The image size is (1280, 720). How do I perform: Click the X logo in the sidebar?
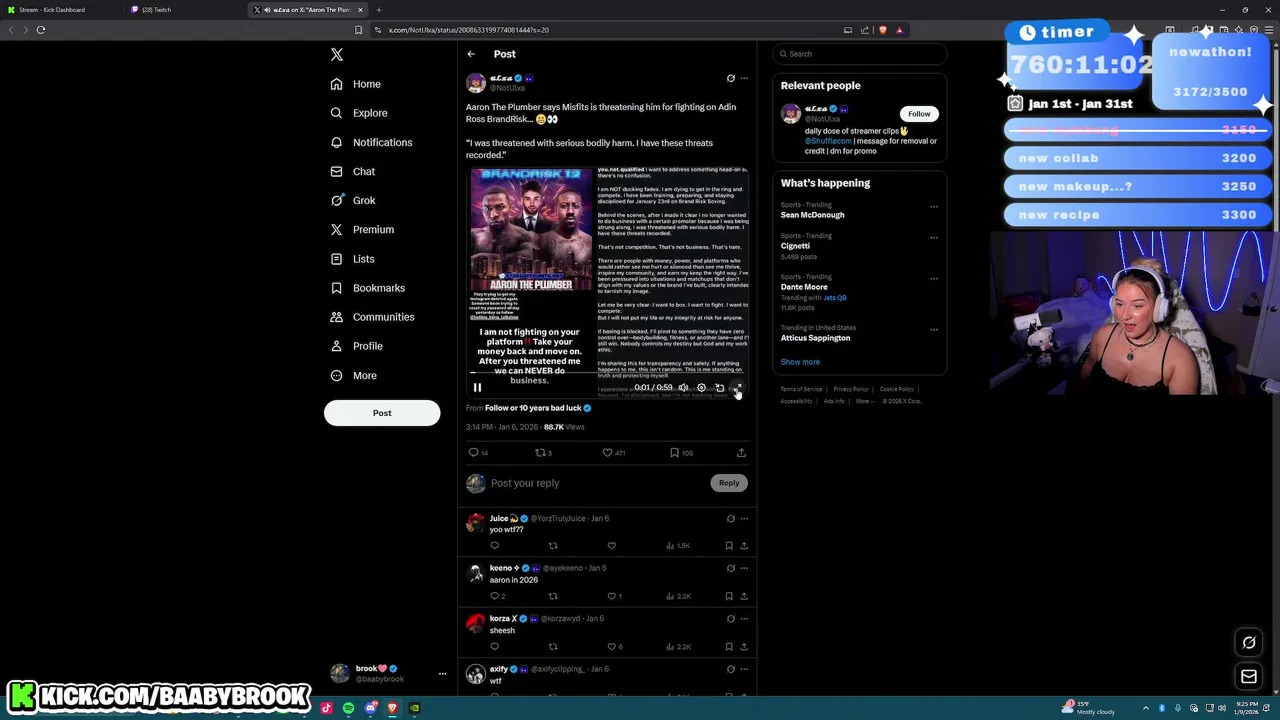[337, 55]
